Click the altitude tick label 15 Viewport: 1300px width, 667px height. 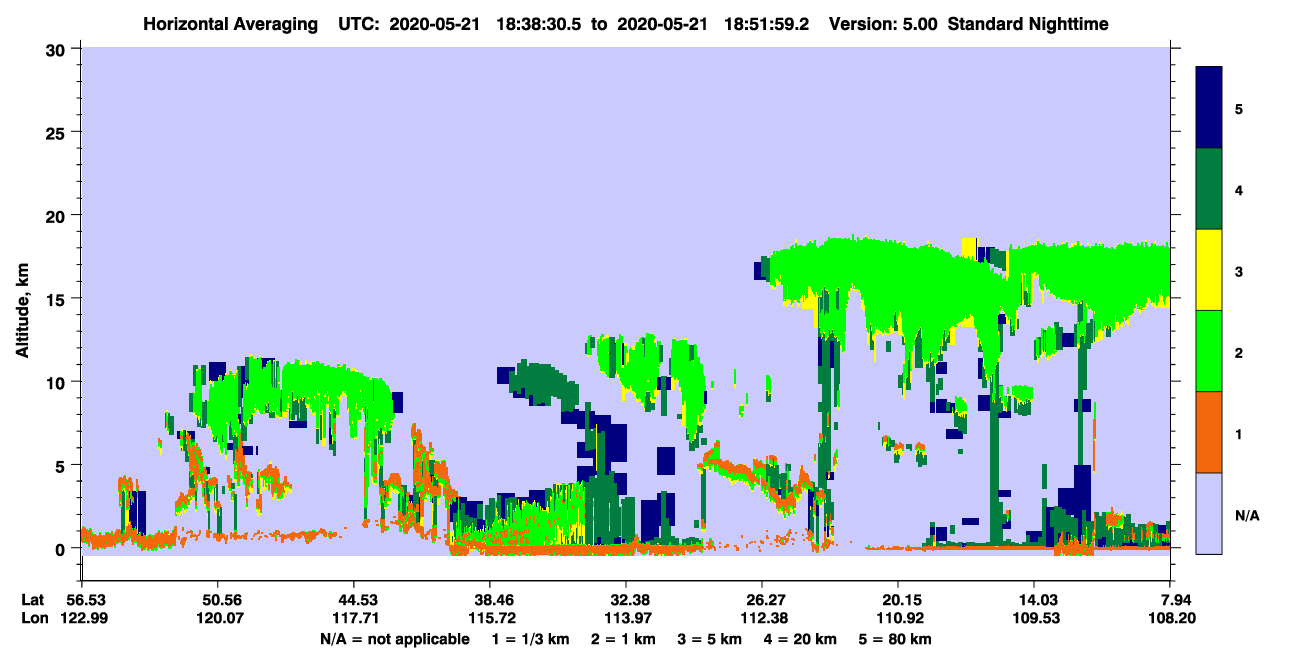point(57,298)
